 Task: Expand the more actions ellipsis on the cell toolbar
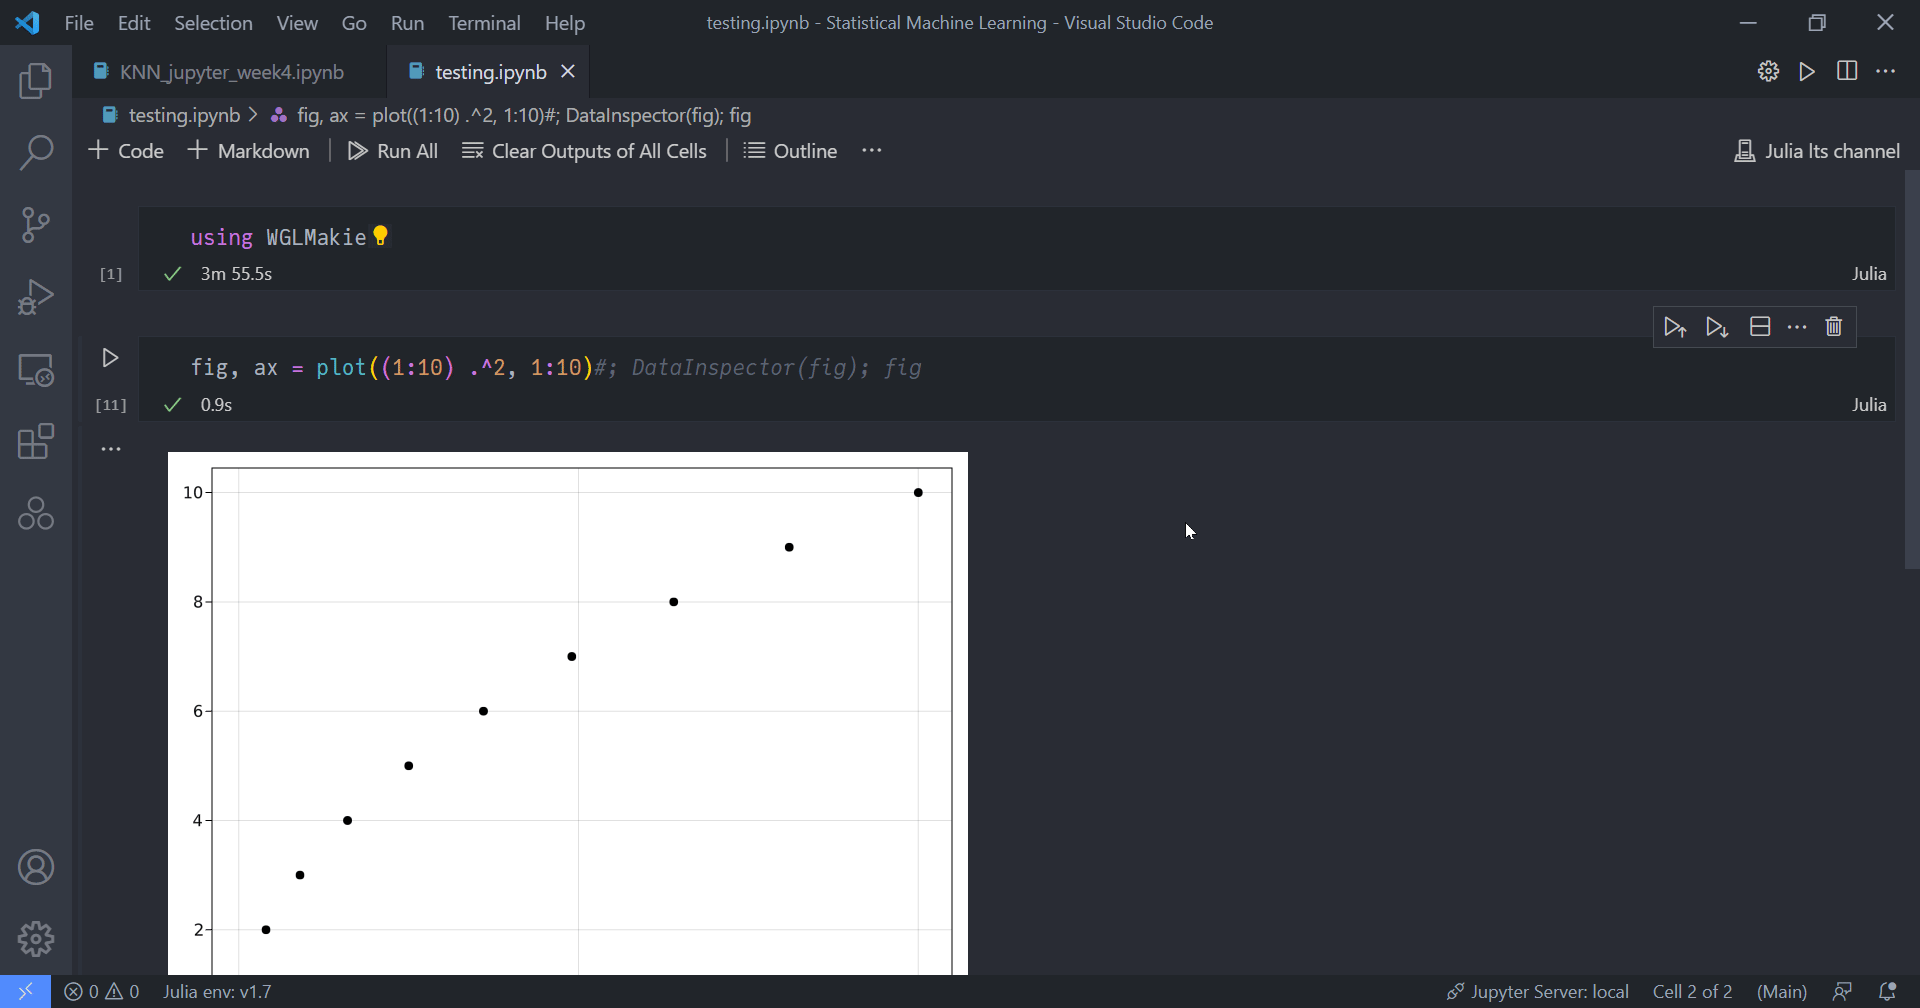coord(1798,326)
